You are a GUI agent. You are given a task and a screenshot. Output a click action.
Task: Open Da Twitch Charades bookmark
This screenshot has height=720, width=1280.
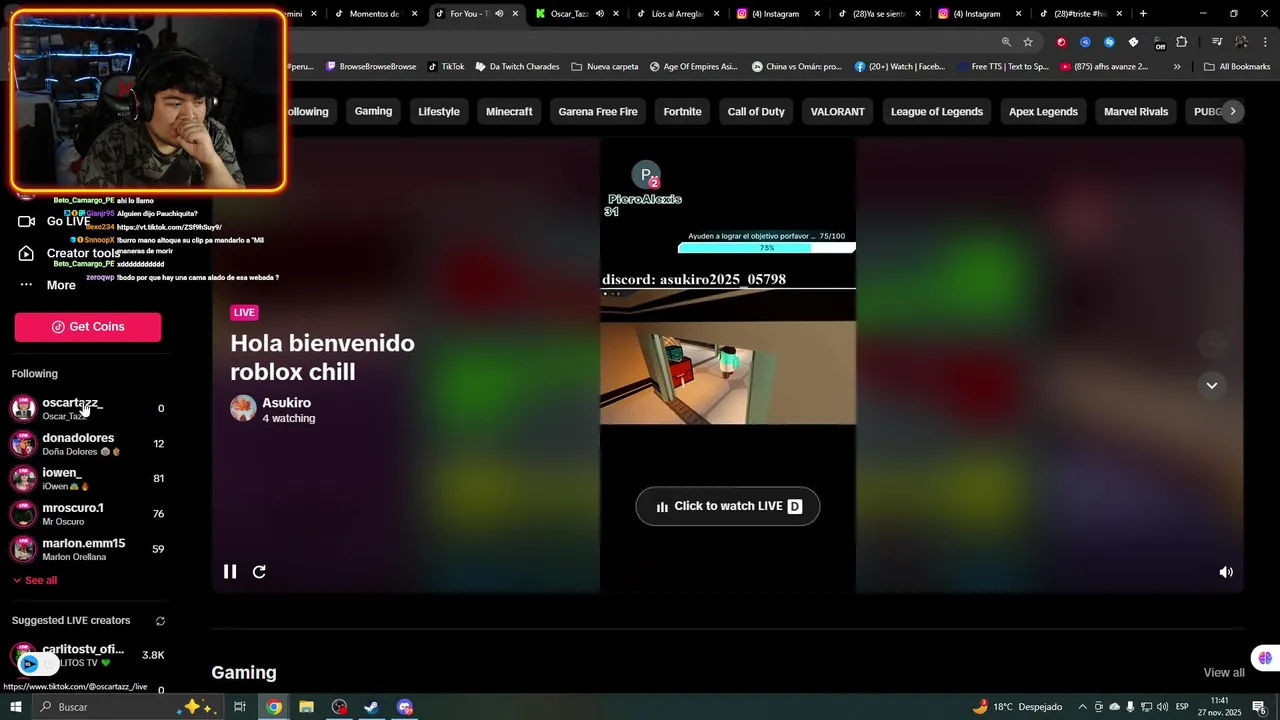coord(517,67)
